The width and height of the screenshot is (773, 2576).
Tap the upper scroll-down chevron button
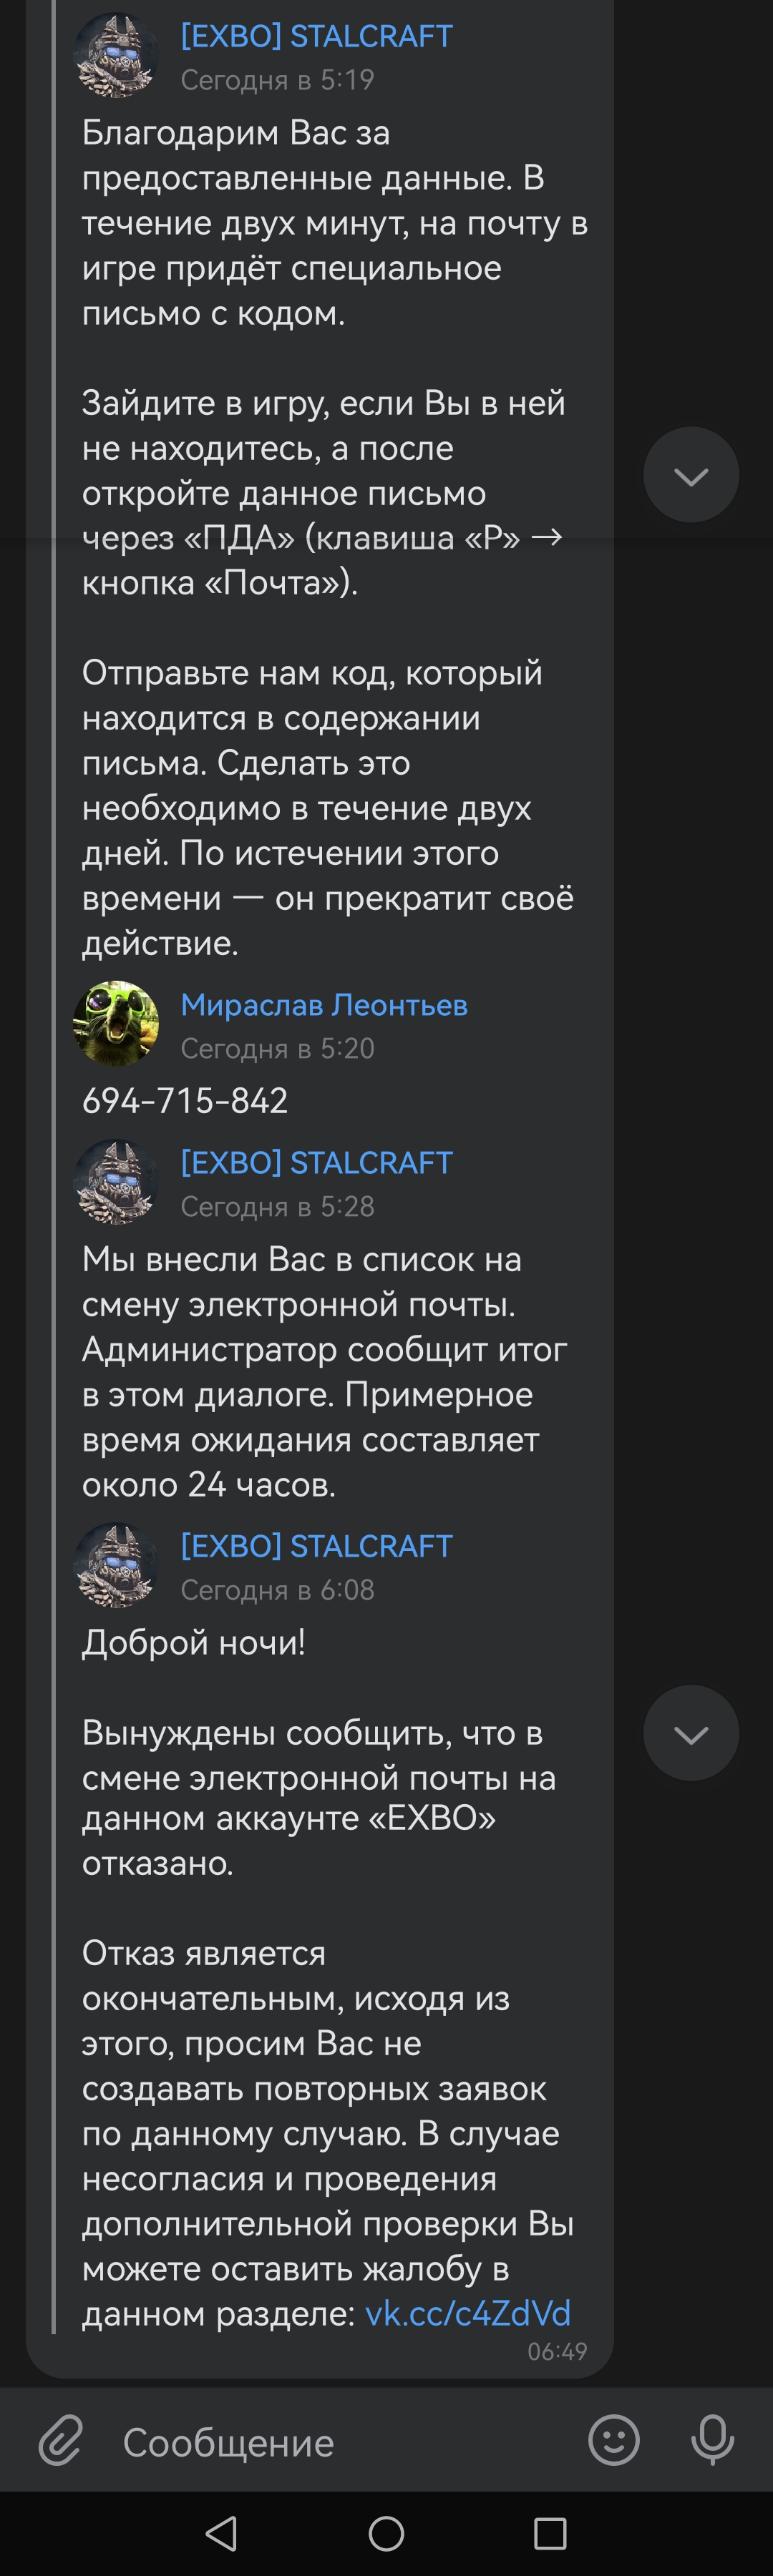click(691, 475)
